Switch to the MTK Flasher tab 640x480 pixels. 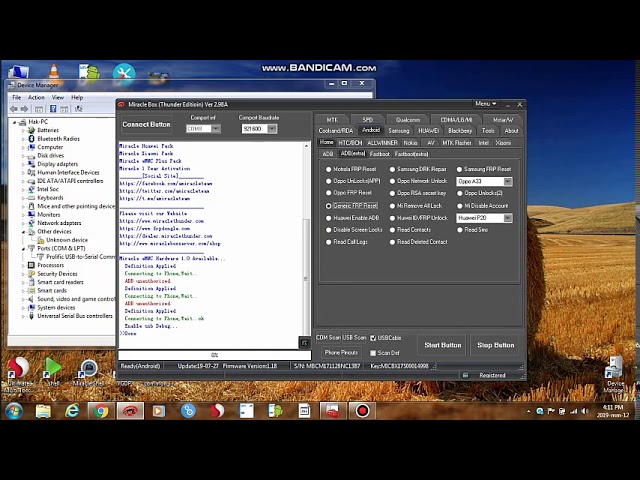coord(457,142)
